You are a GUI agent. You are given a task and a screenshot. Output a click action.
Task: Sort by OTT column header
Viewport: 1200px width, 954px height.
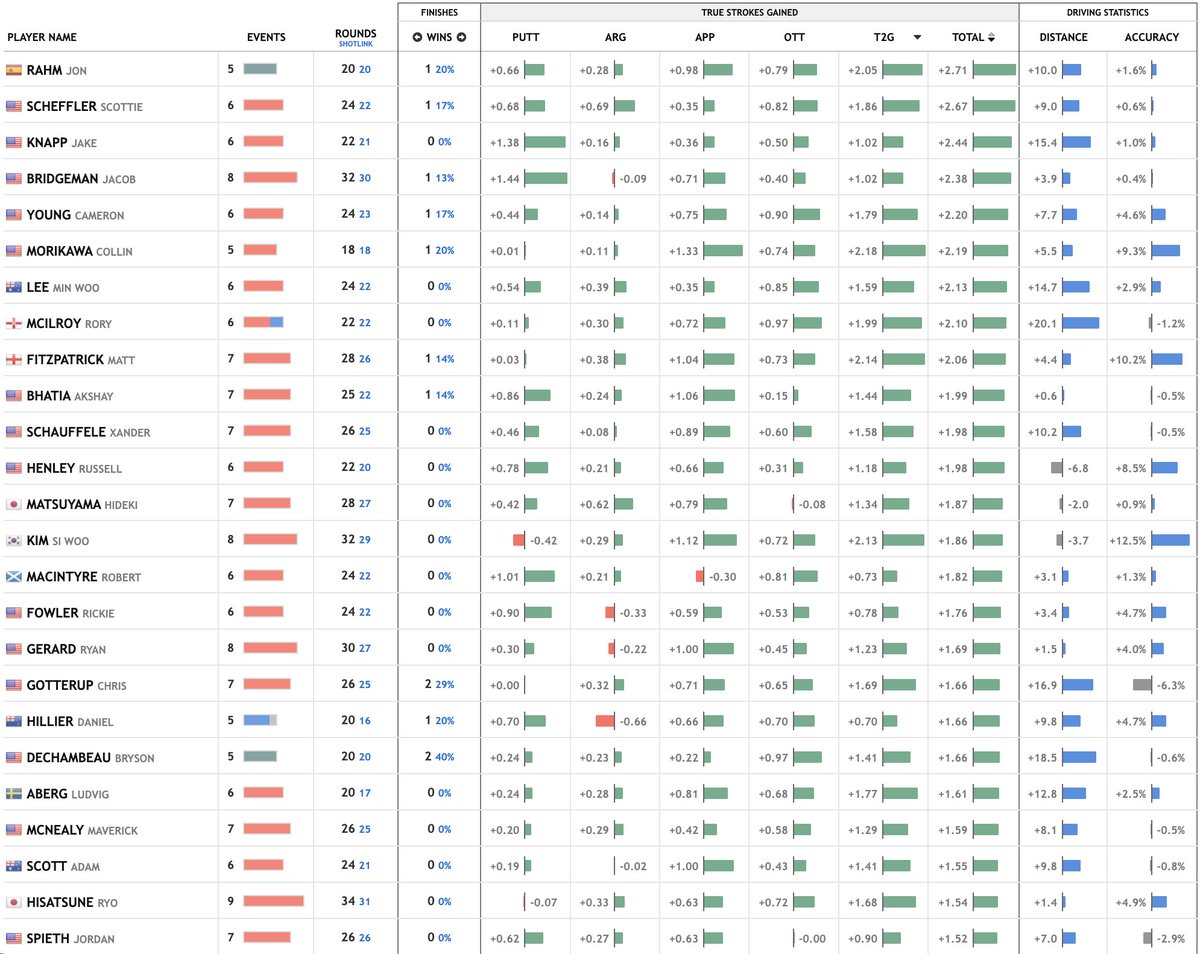point(793,38)
